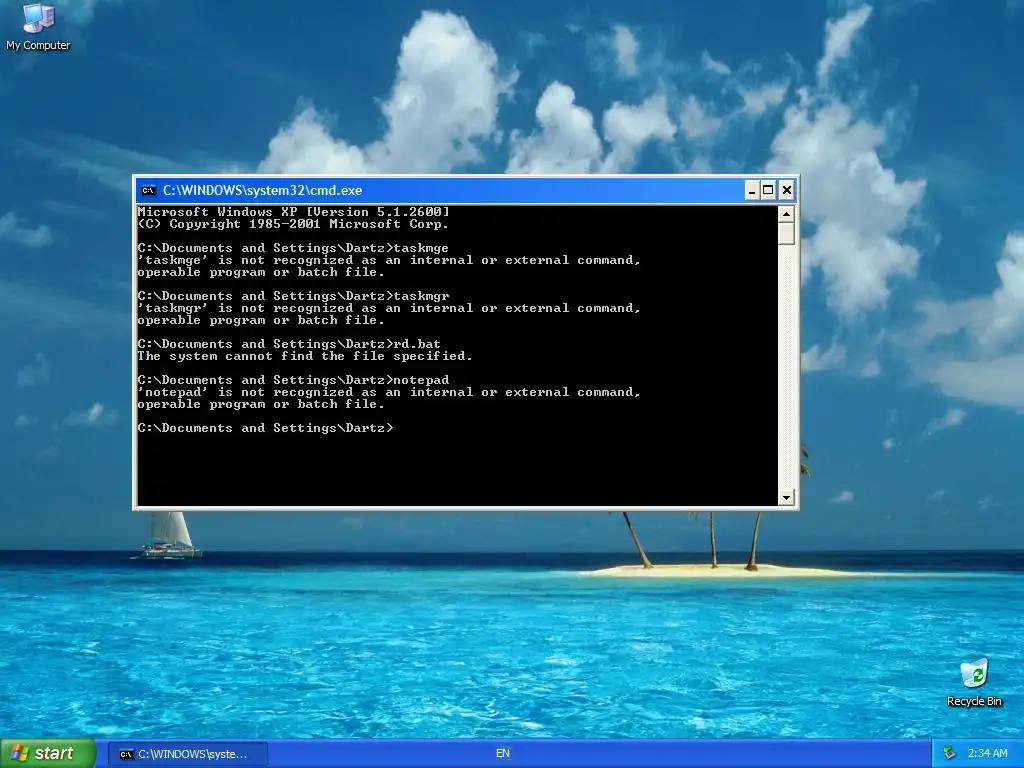
Task: Click the scrollbar down arrow in cmd window
Action: 786,498
